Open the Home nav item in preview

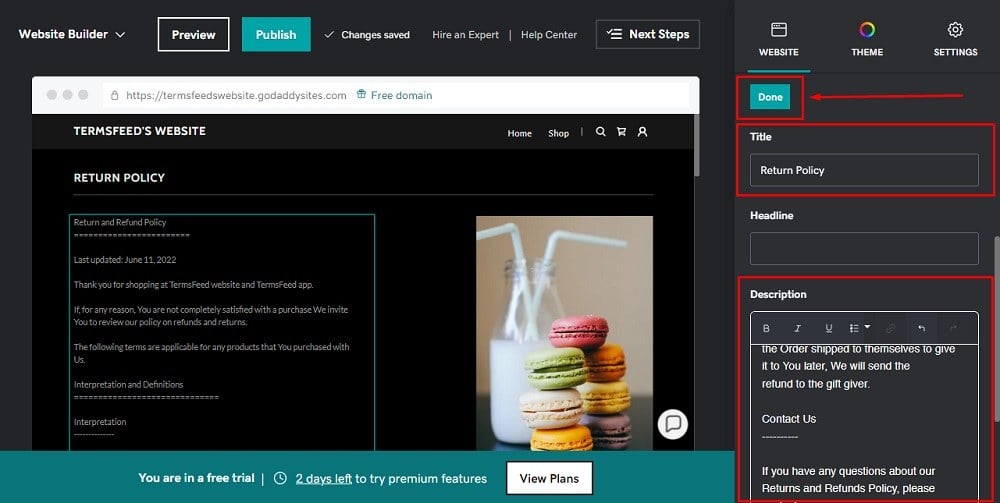tap(520, 133)
